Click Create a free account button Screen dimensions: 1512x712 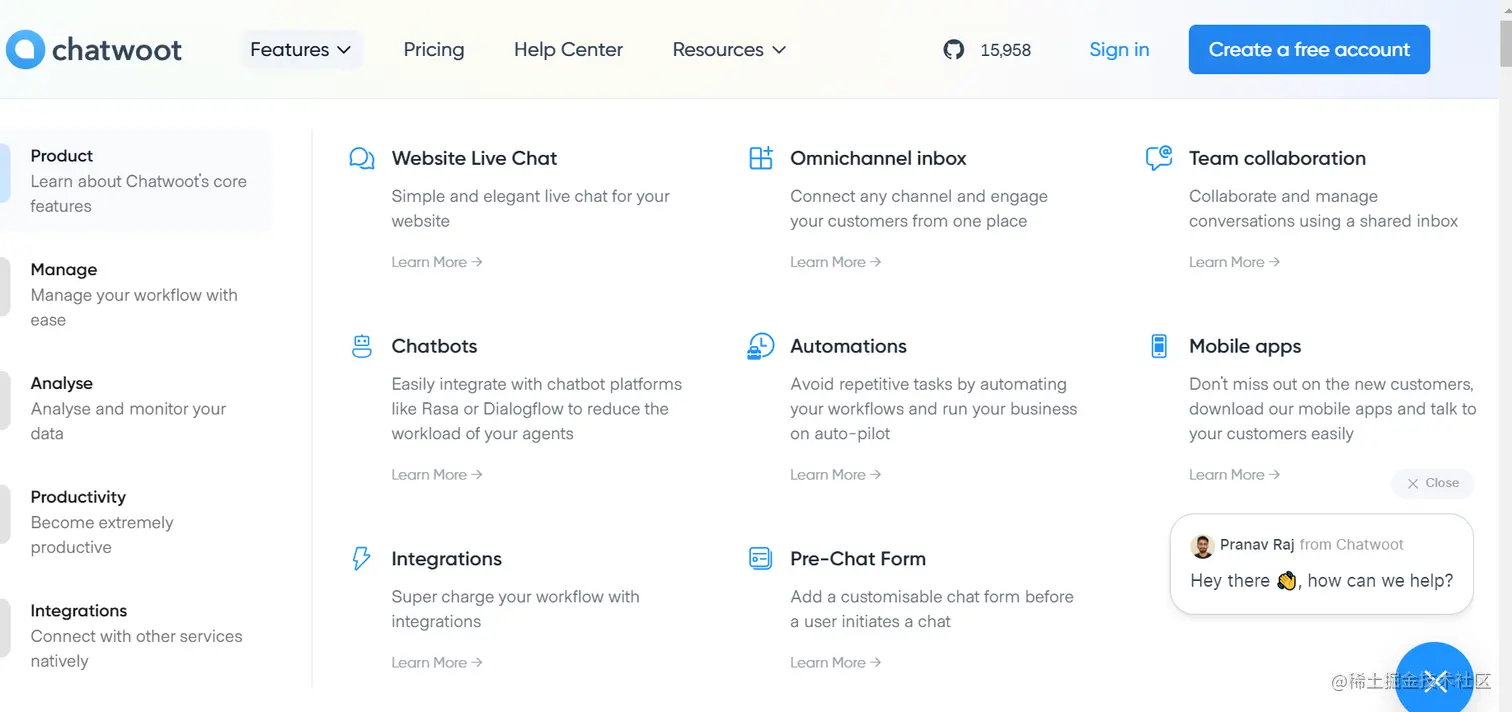point(1309,49)
